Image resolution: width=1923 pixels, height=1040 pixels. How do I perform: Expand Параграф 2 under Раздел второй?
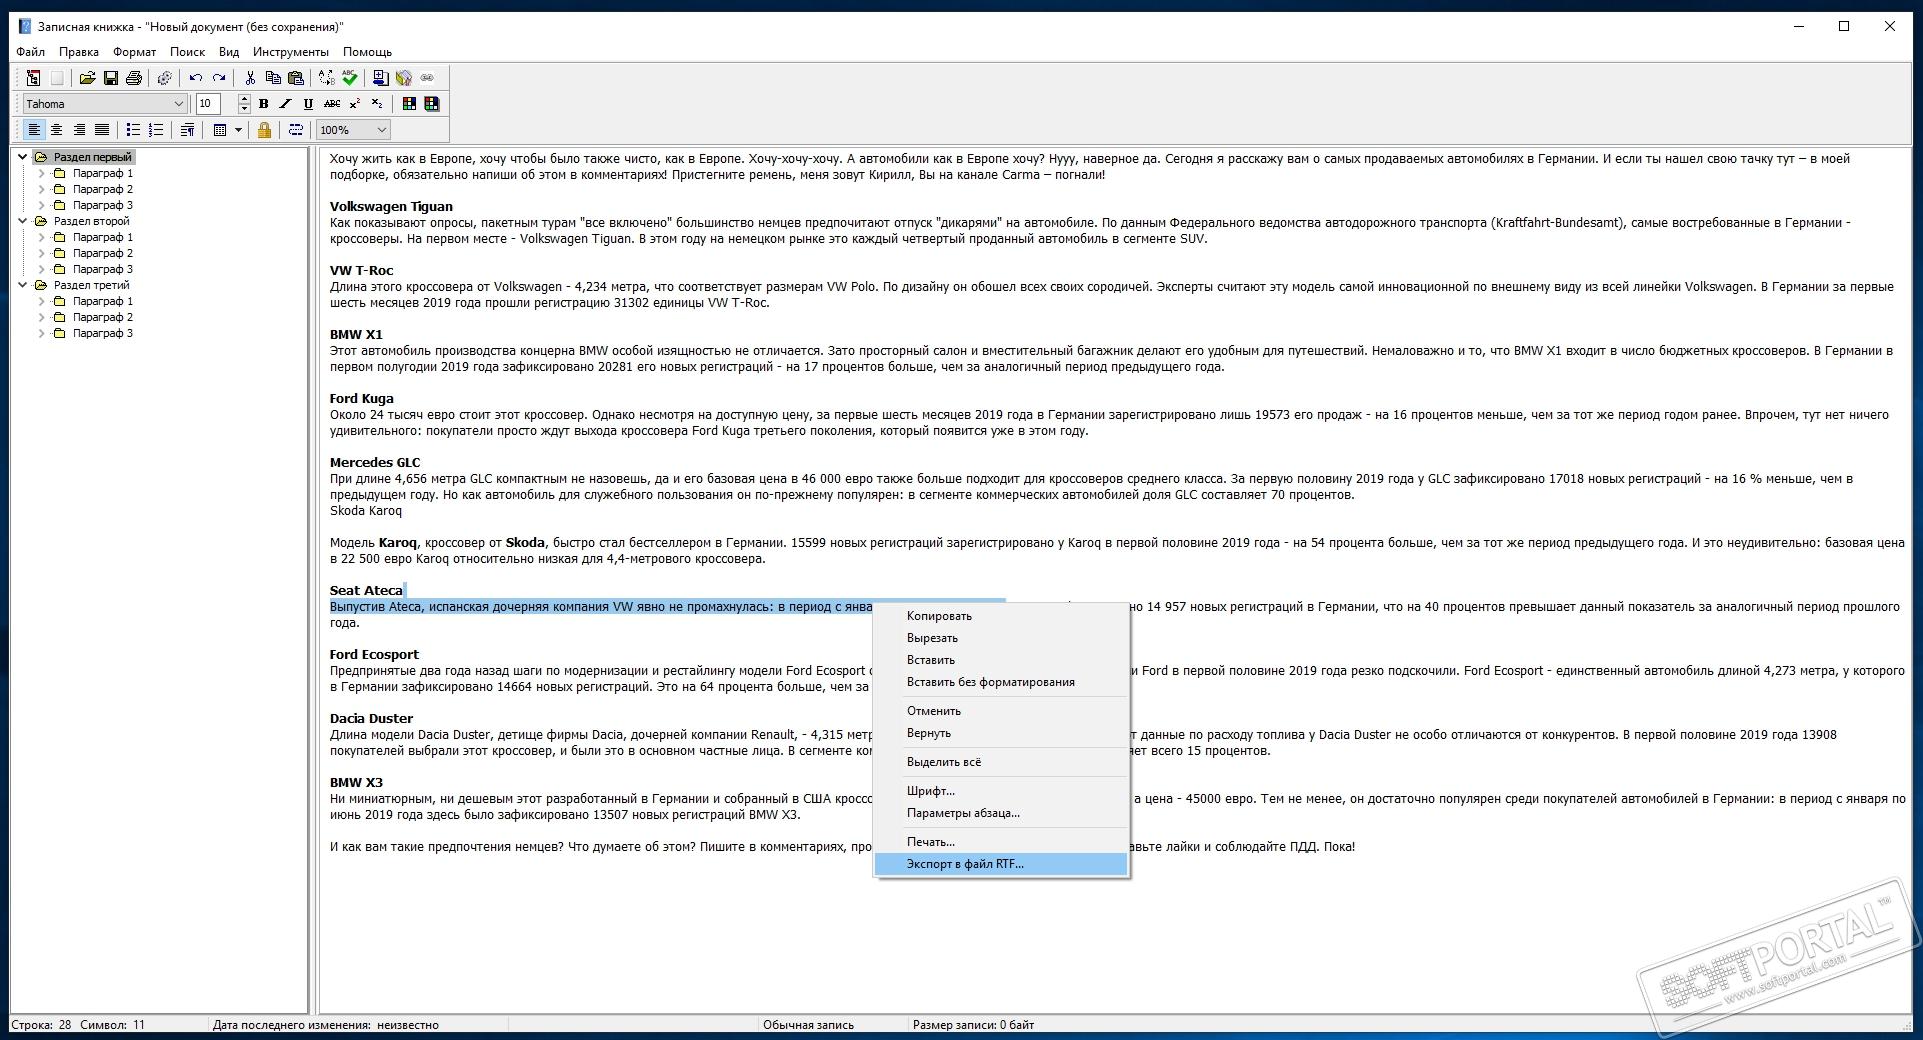point(41,253)
